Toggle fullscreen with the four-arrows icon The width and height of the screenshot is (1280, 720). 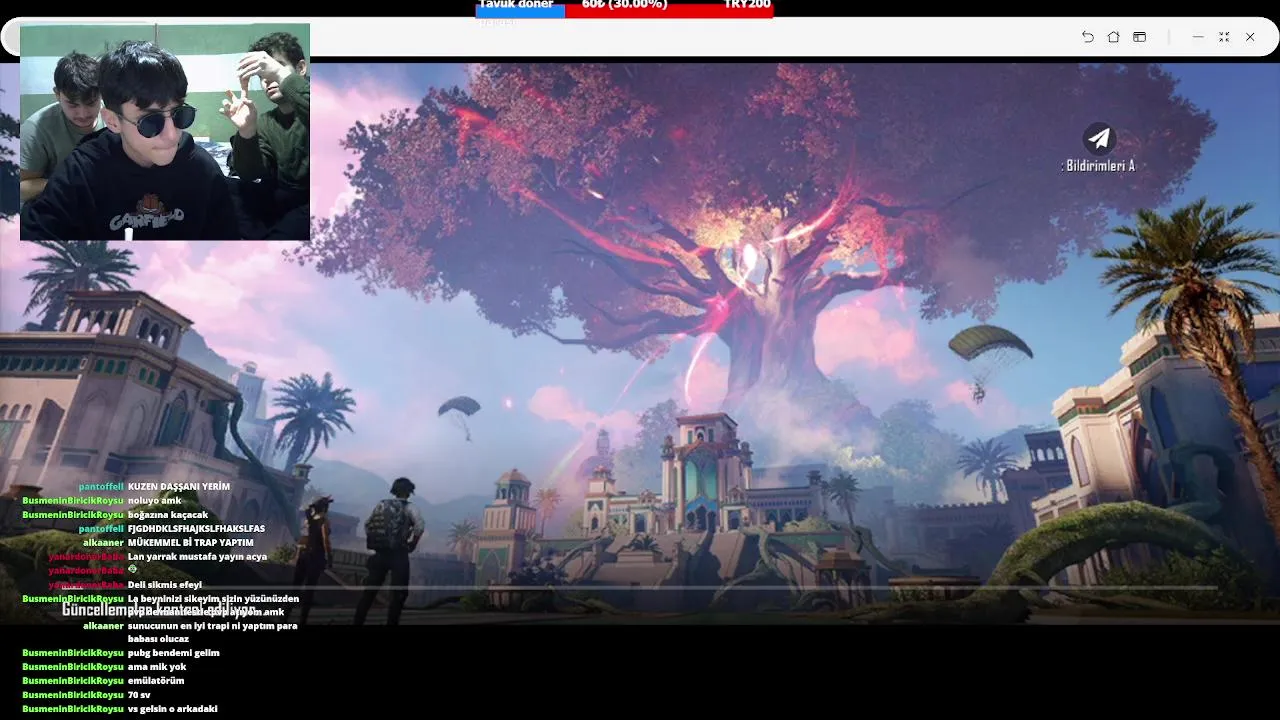pyautogui.click(x=1224, y=37)
